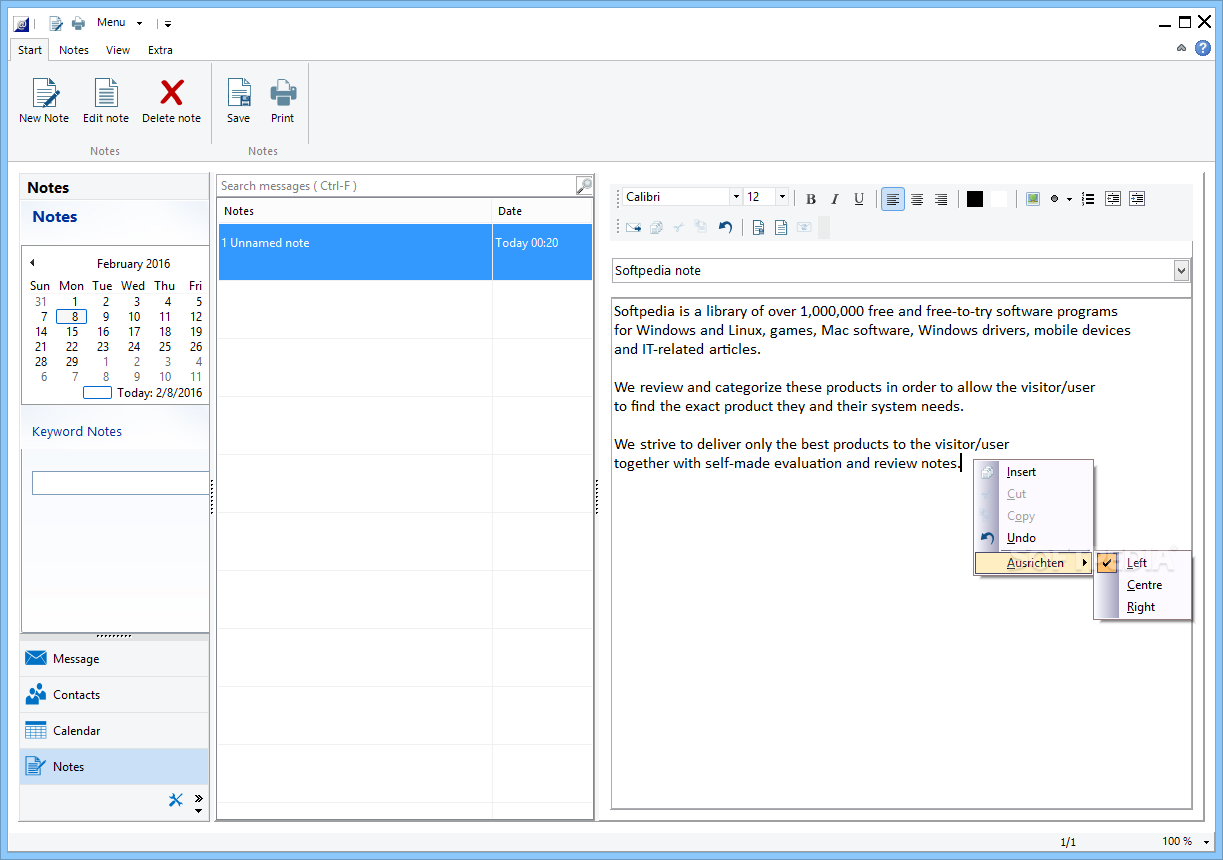Click the Edit note ribbon icon

pyautogui.click(x=106, y=93)
